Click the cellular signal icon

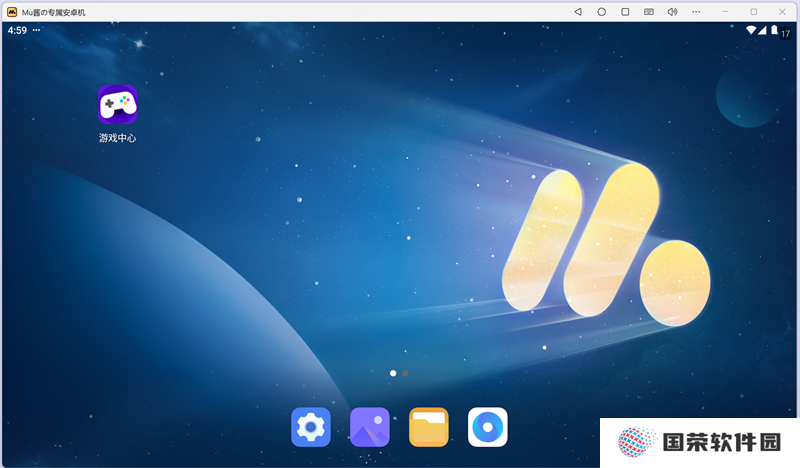pos(762,30)
